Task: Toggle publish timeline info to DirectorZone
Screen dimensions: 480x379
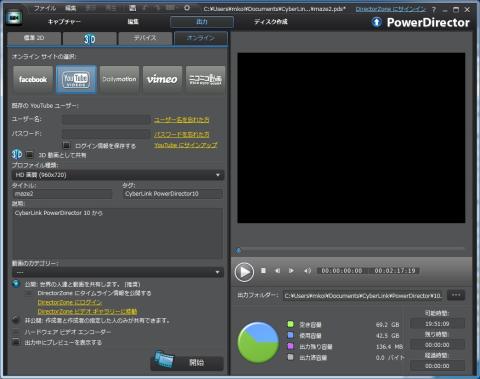Action: click(x=29, y=293)
